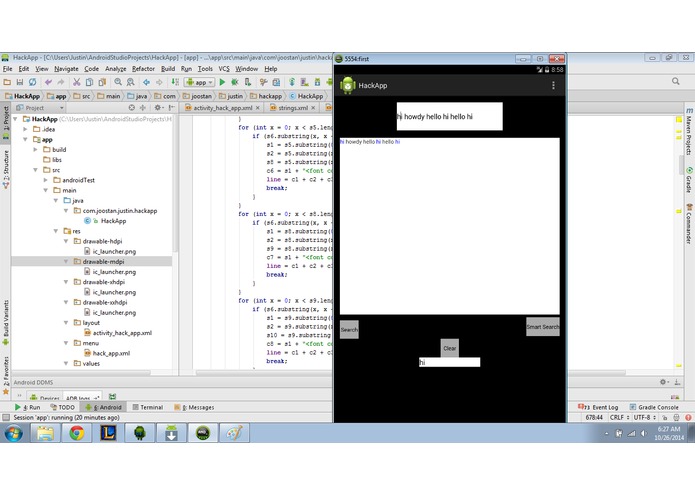This screenshot has width=695, height=494.
Task: Open the Terminal tool window tab
Action: click(x=148, y=407)
